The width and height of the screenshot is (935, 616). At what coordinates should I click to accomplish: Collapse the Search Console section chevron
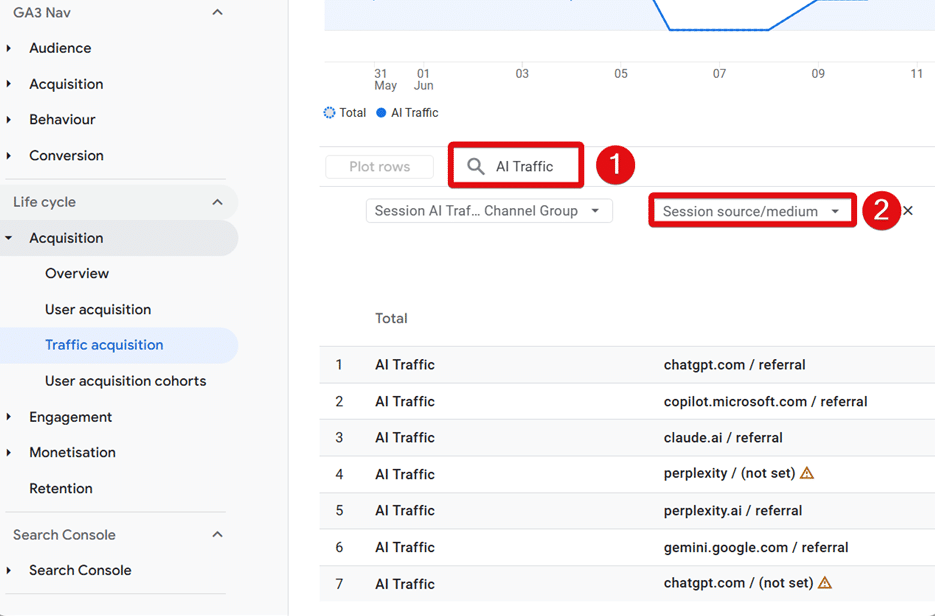(218, 534)
